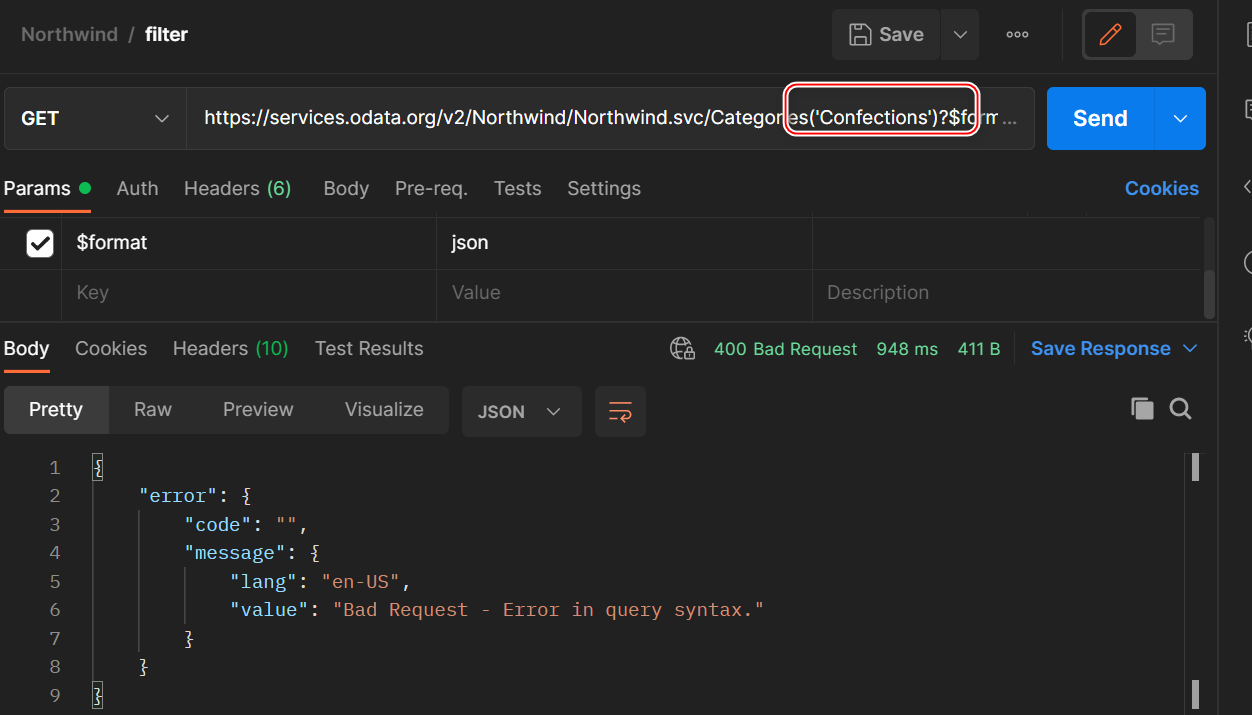1252x715 pixels.
Task: Click the globe network information icon
Action: (x=683, y=349)
